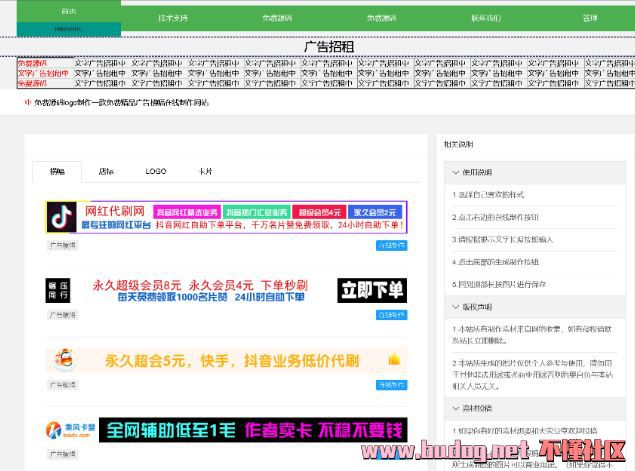Image resolution: width=635 pixels, height=471 pixels.
Task: Click the gray tag under the 永久超会5元 banner
Action: click(x=62, y=385)
